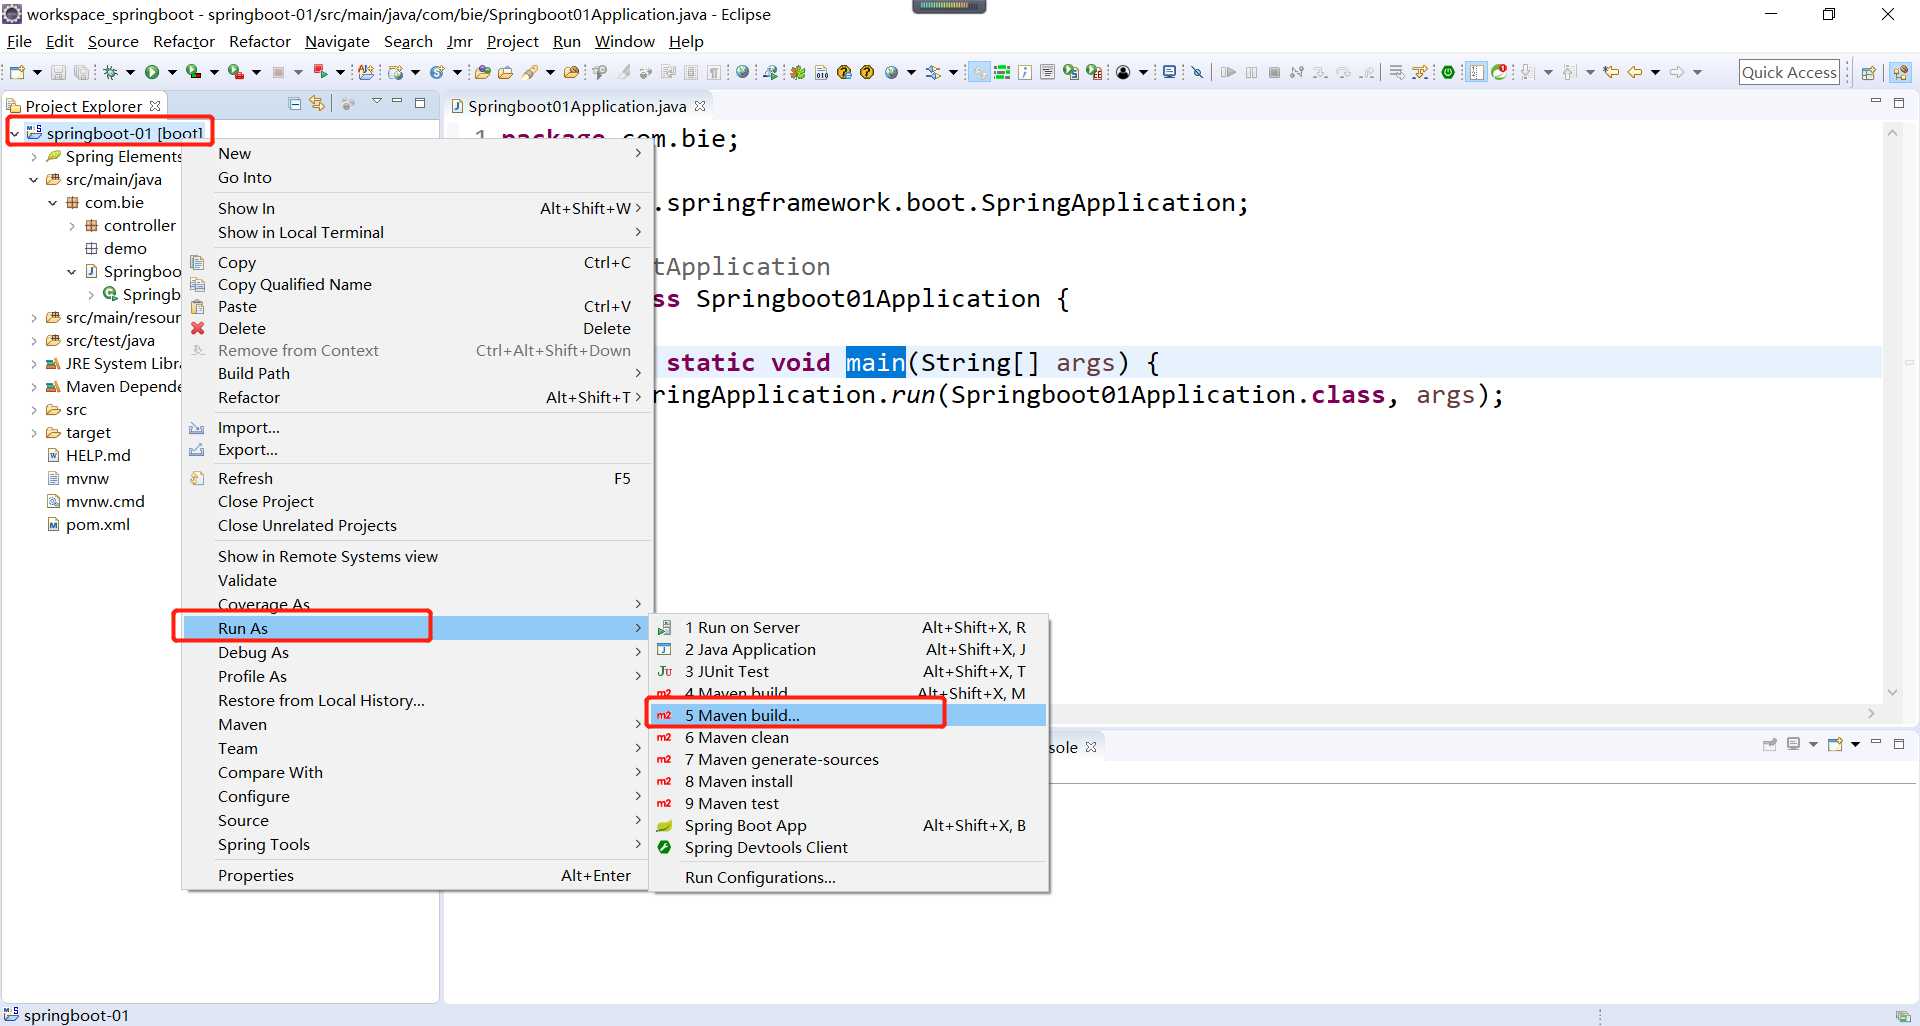Click the Open Console icon
1920x1026 pixels.
click(1835, 744)
